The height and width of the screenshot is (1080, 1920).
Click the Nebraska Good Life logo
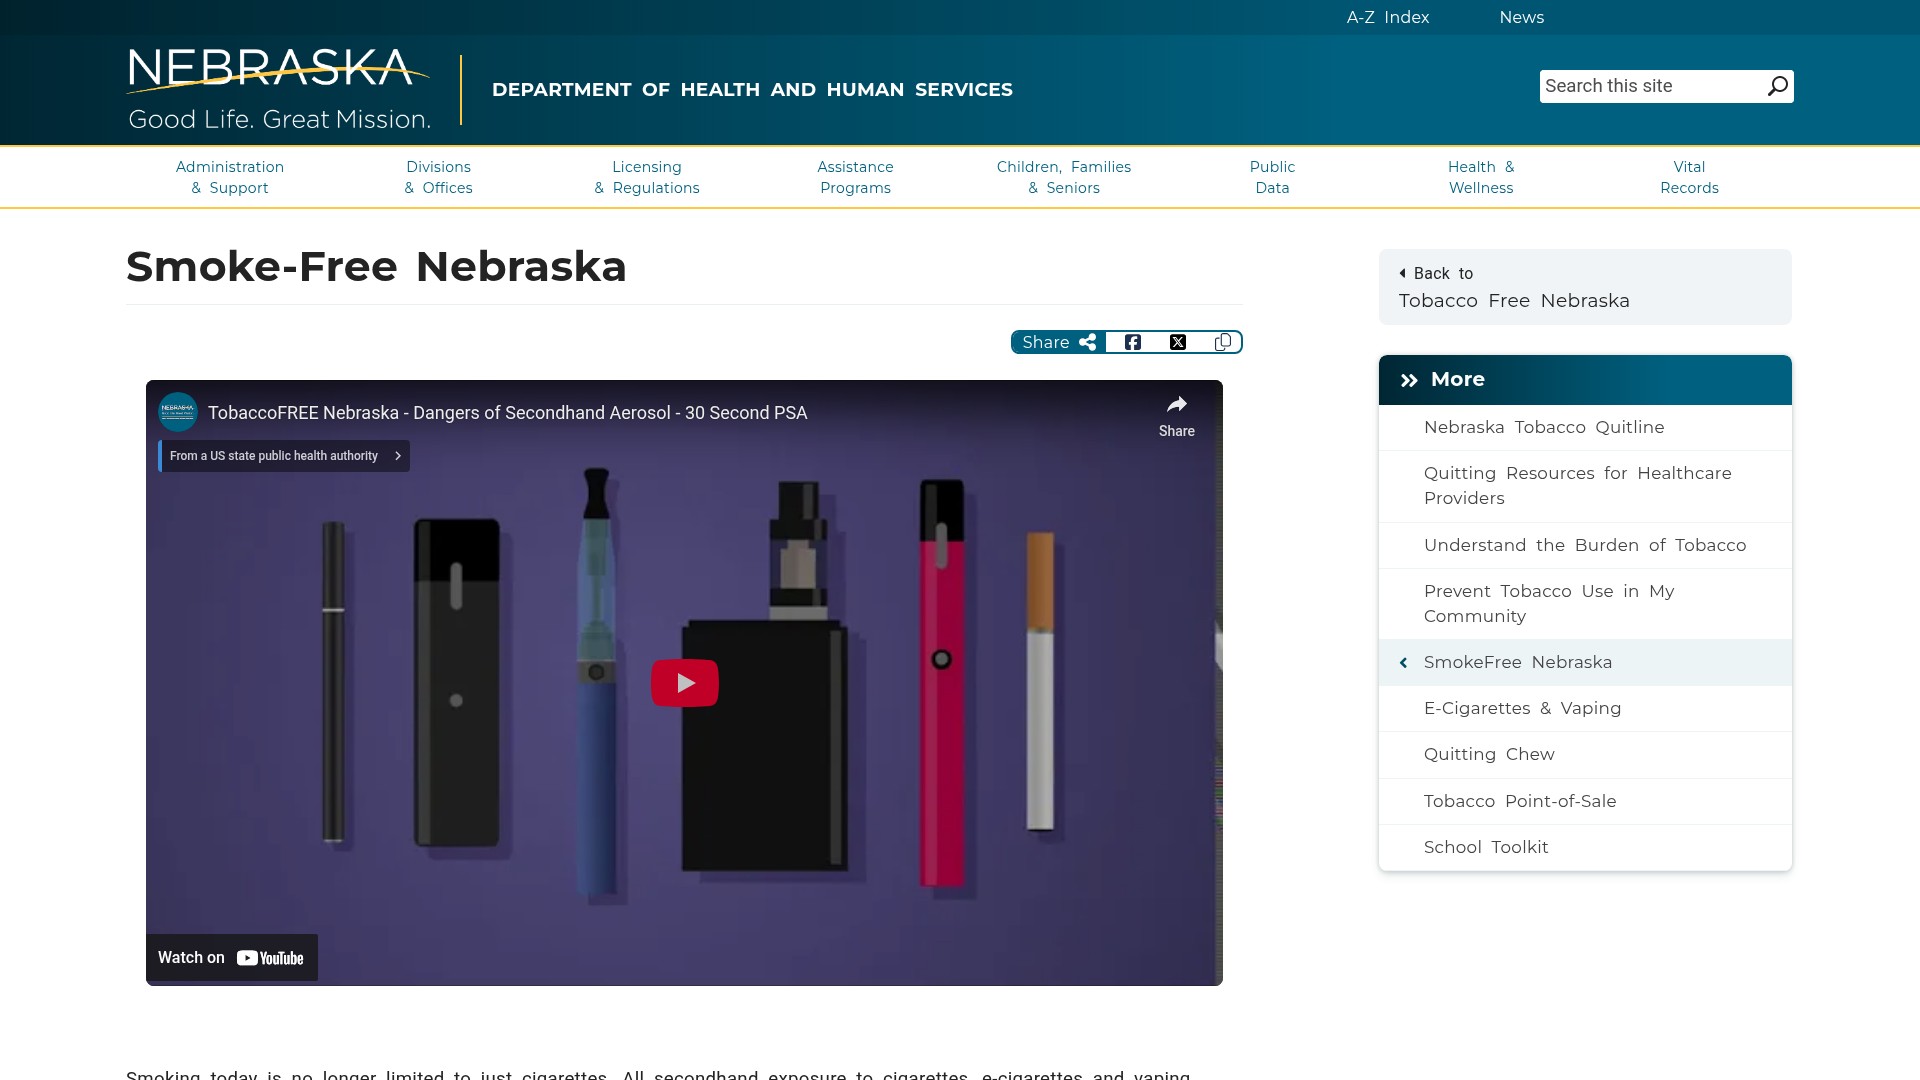tap(279, 90)
